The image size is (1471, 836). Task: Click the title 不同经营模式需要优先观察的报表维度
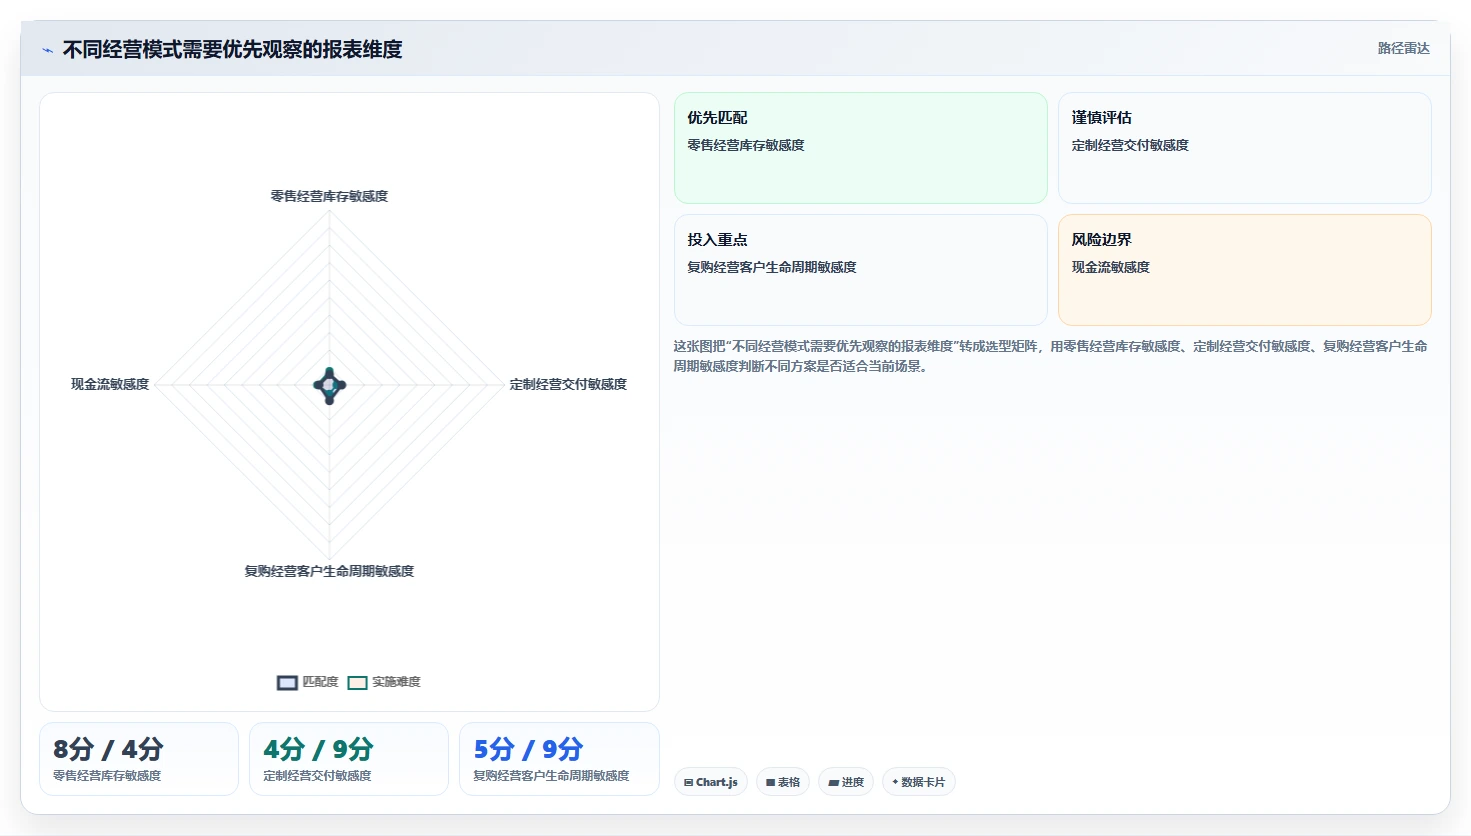tap(233, 49)
